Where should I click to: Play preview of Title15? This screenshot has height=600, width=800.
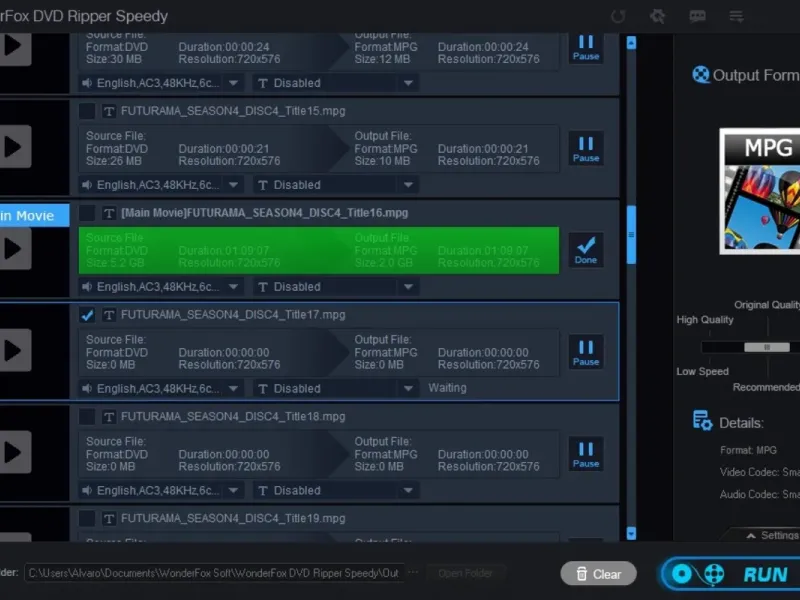tap(14, 147)
